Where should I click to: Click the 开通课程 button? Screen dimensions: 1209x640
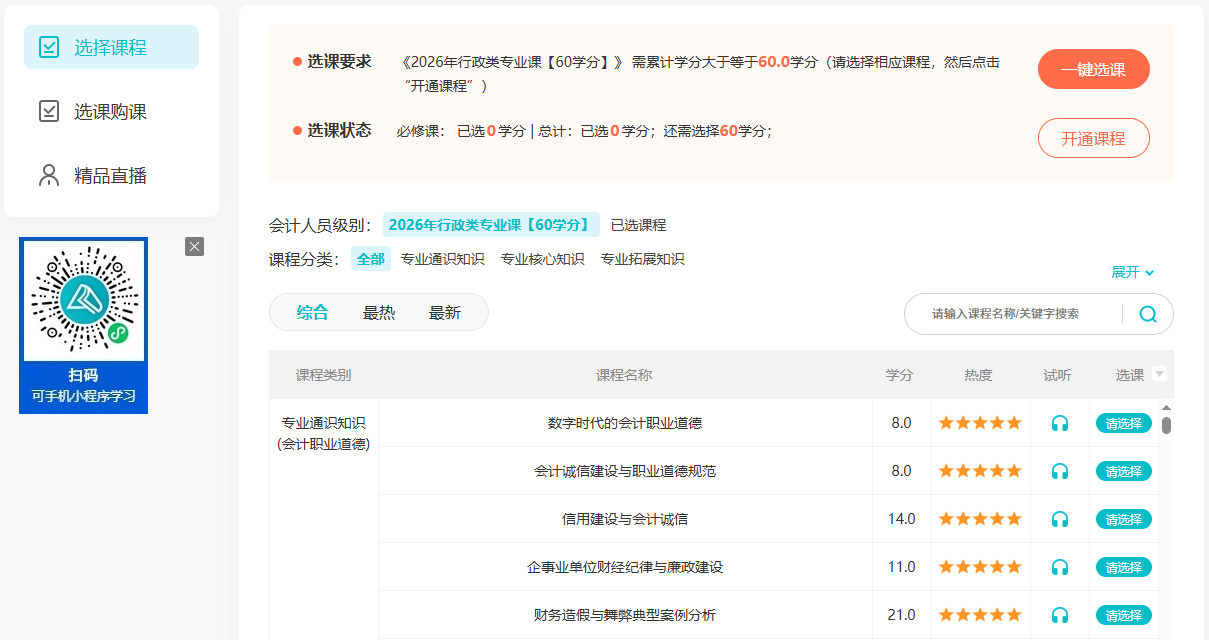coord(1093,138)
